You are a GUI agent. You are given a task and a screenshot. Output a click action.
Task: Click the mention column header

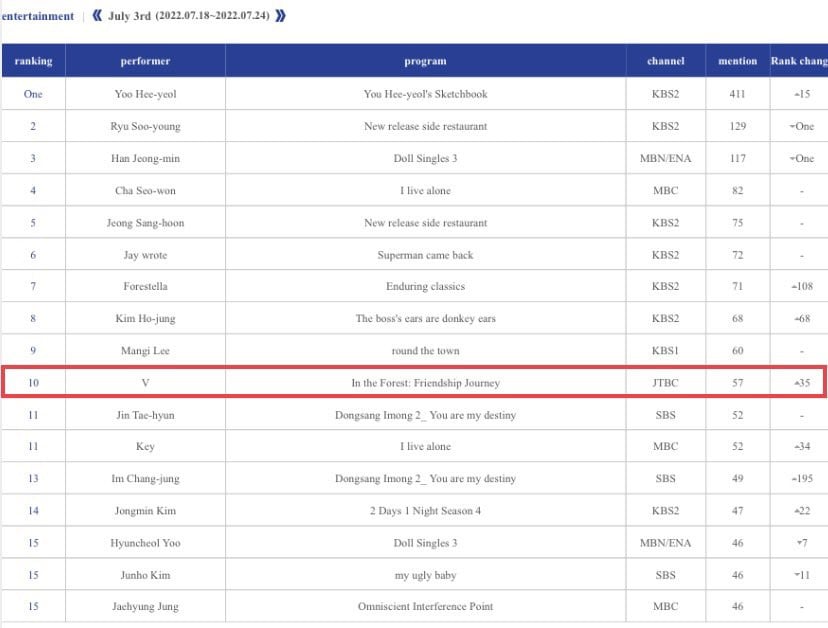pos(738,61)
